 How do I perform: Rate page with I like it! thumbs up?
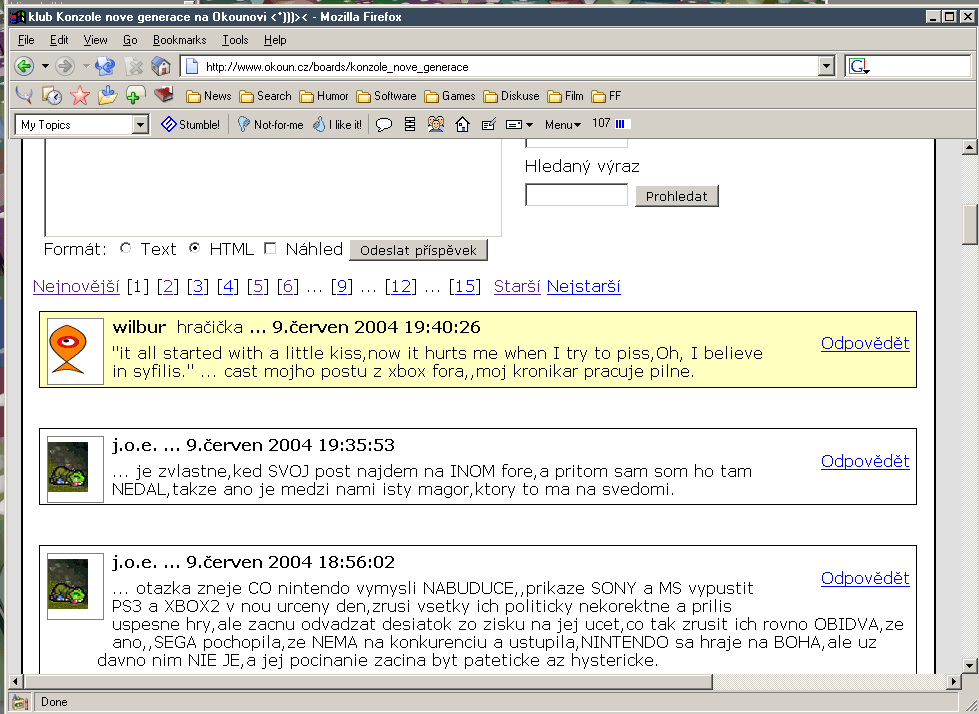[338, 124]
